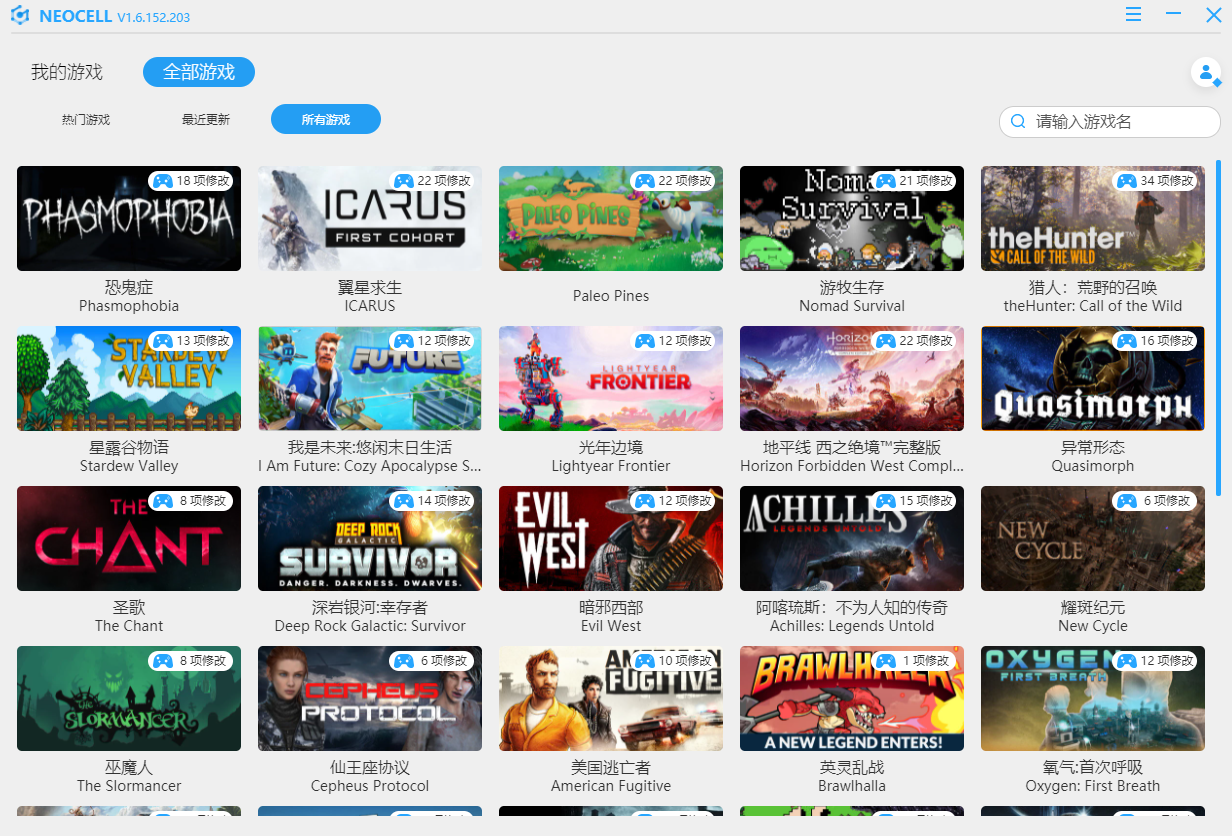Open the American Fugitive cover image
1232x836 pixels.
[x=611, y=698]
